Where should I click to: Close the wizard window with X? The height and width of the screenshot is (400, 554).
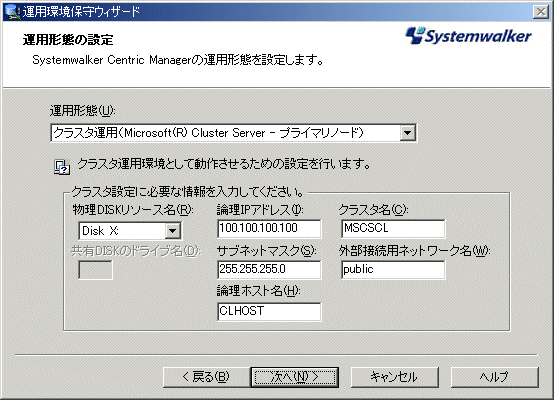click(541, 12)
